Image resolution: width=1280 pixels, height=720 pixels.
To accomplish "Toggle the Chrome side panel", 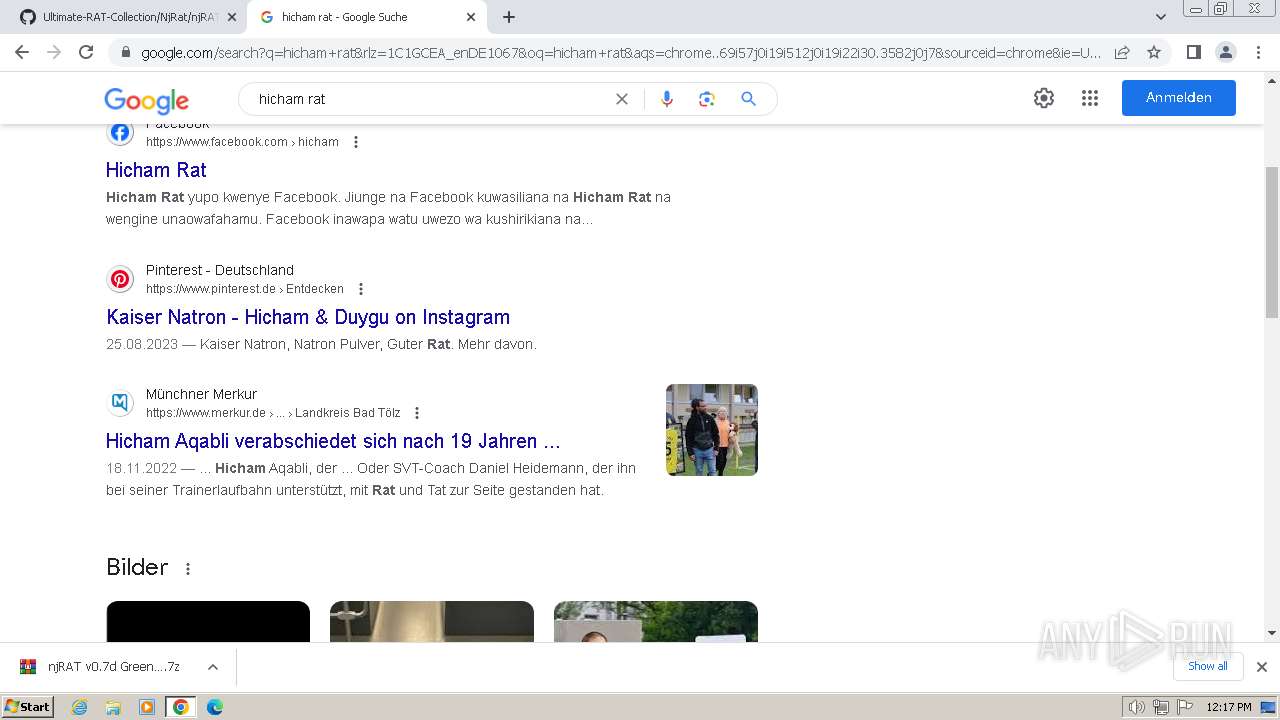I will pyautogui.click(x=1193, y=52).
